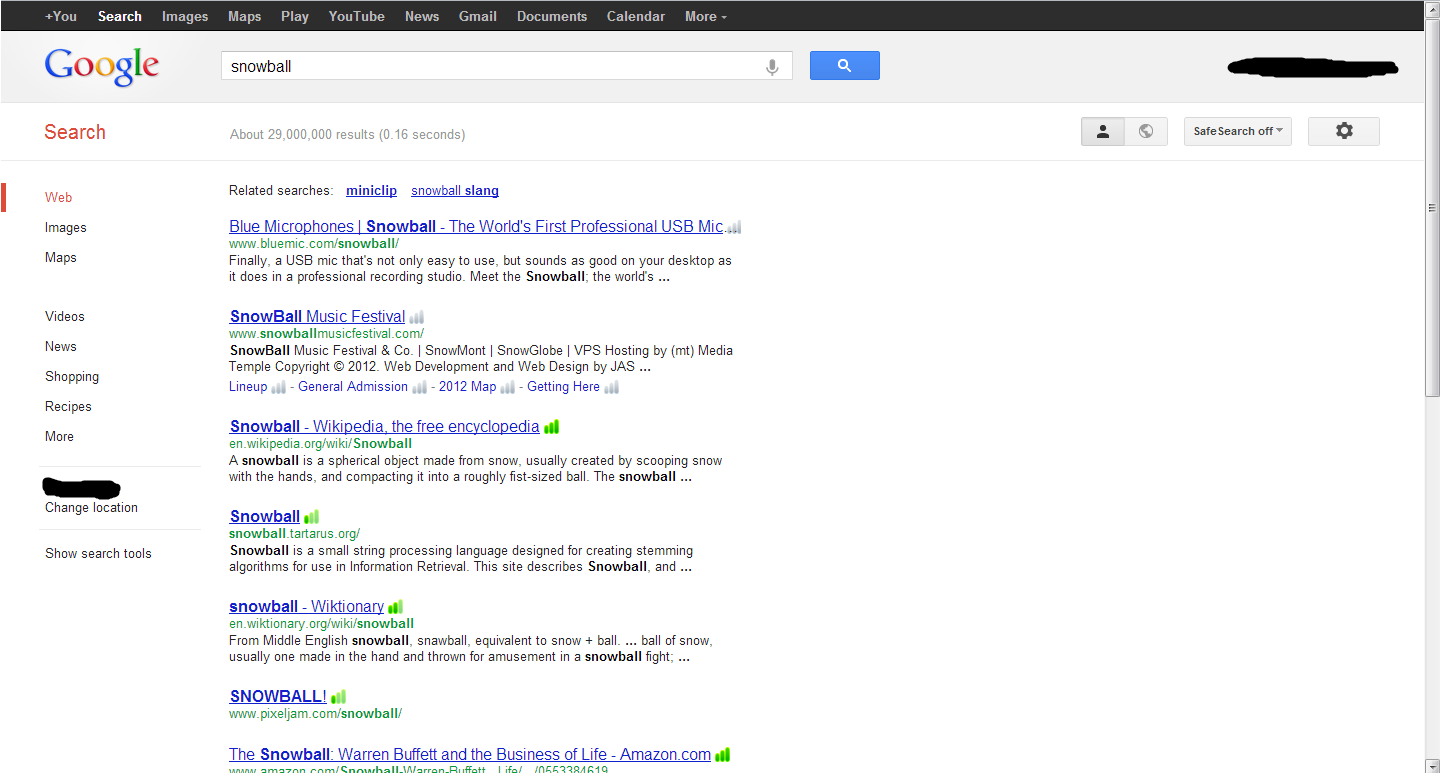Click the General Admission sitelink
Image resolution: width=1440 pixels, height=773 pixels.
[x=353, y=386]
